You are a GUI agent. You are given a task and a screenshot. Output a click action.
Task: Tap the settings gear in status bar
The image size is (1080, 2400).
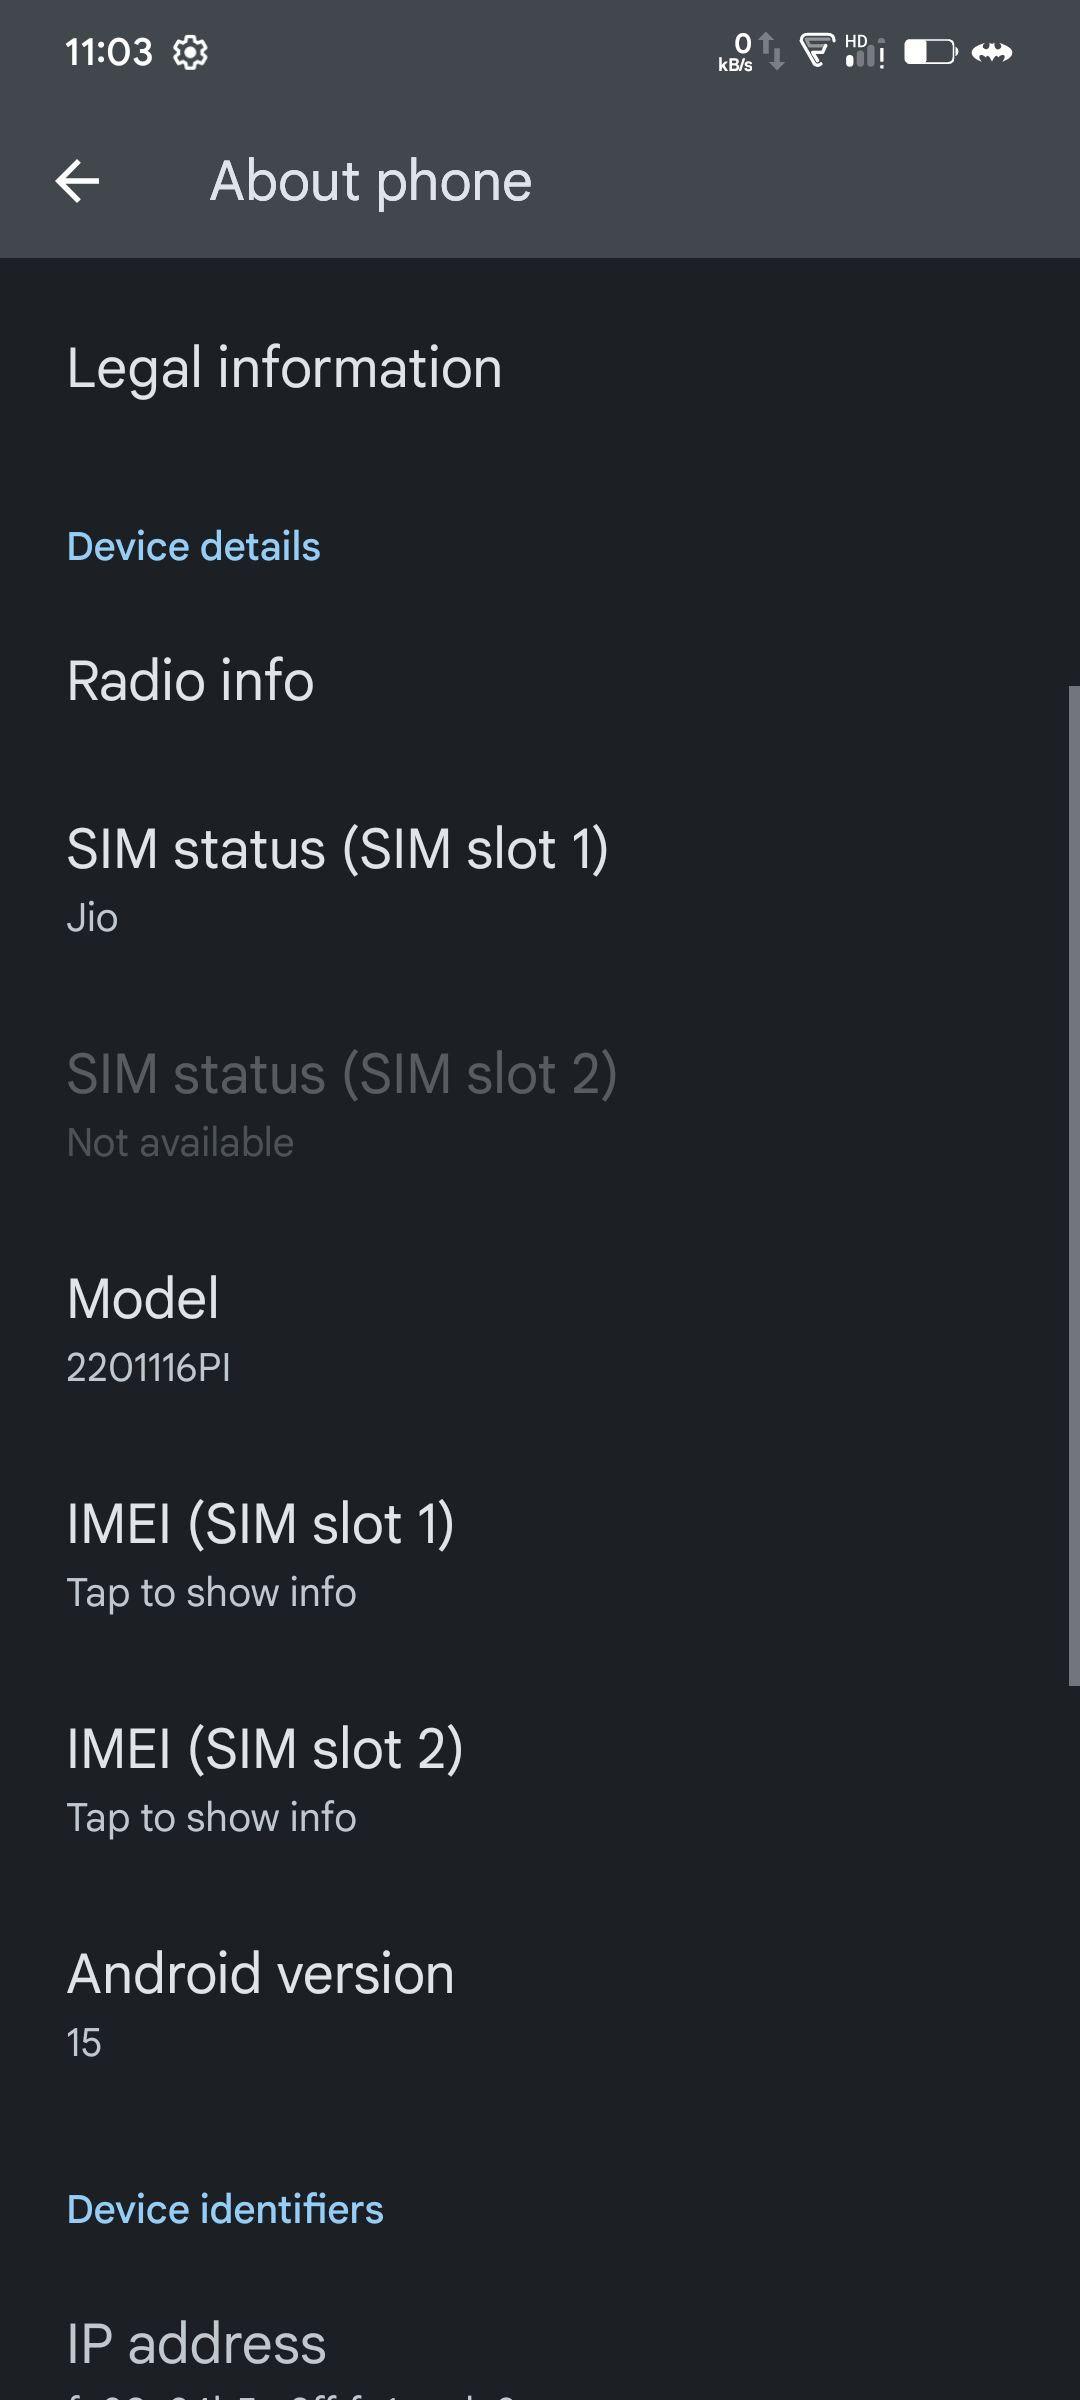click(x=190, y=52)
